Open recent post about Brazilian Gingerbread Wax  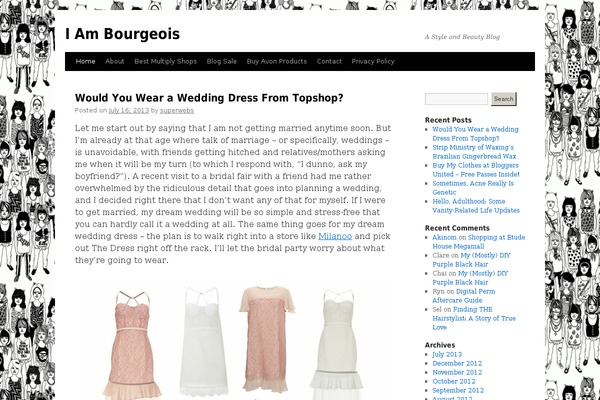pyautogui.click(x=474, y=152)
